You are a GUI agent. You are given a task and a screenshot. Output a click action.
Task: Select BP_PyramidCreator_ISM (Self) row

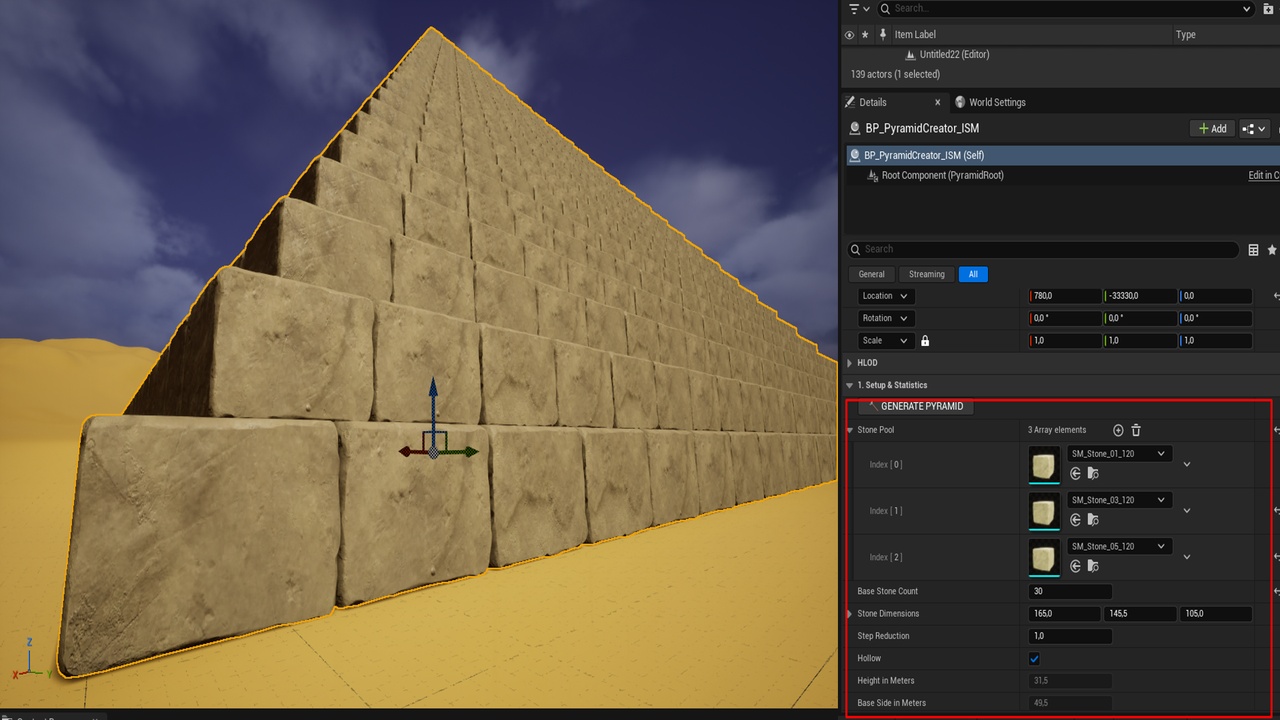(x=1062, y=155)
